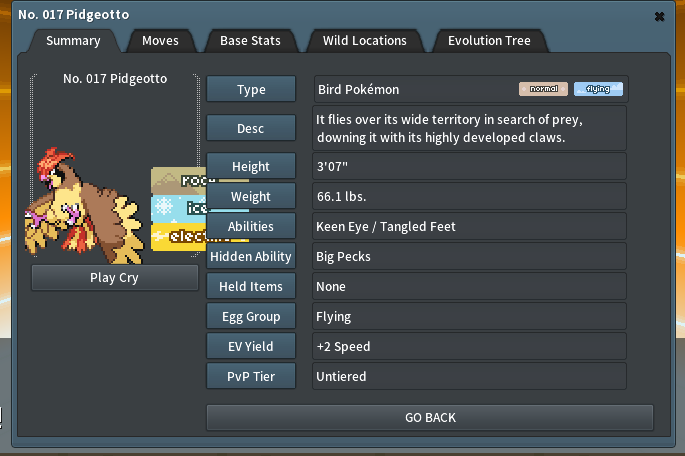The width and height of the screenshot is (685, 456).
Task: Click the electric weakness type icon
Action: click(x=179, y=237)
